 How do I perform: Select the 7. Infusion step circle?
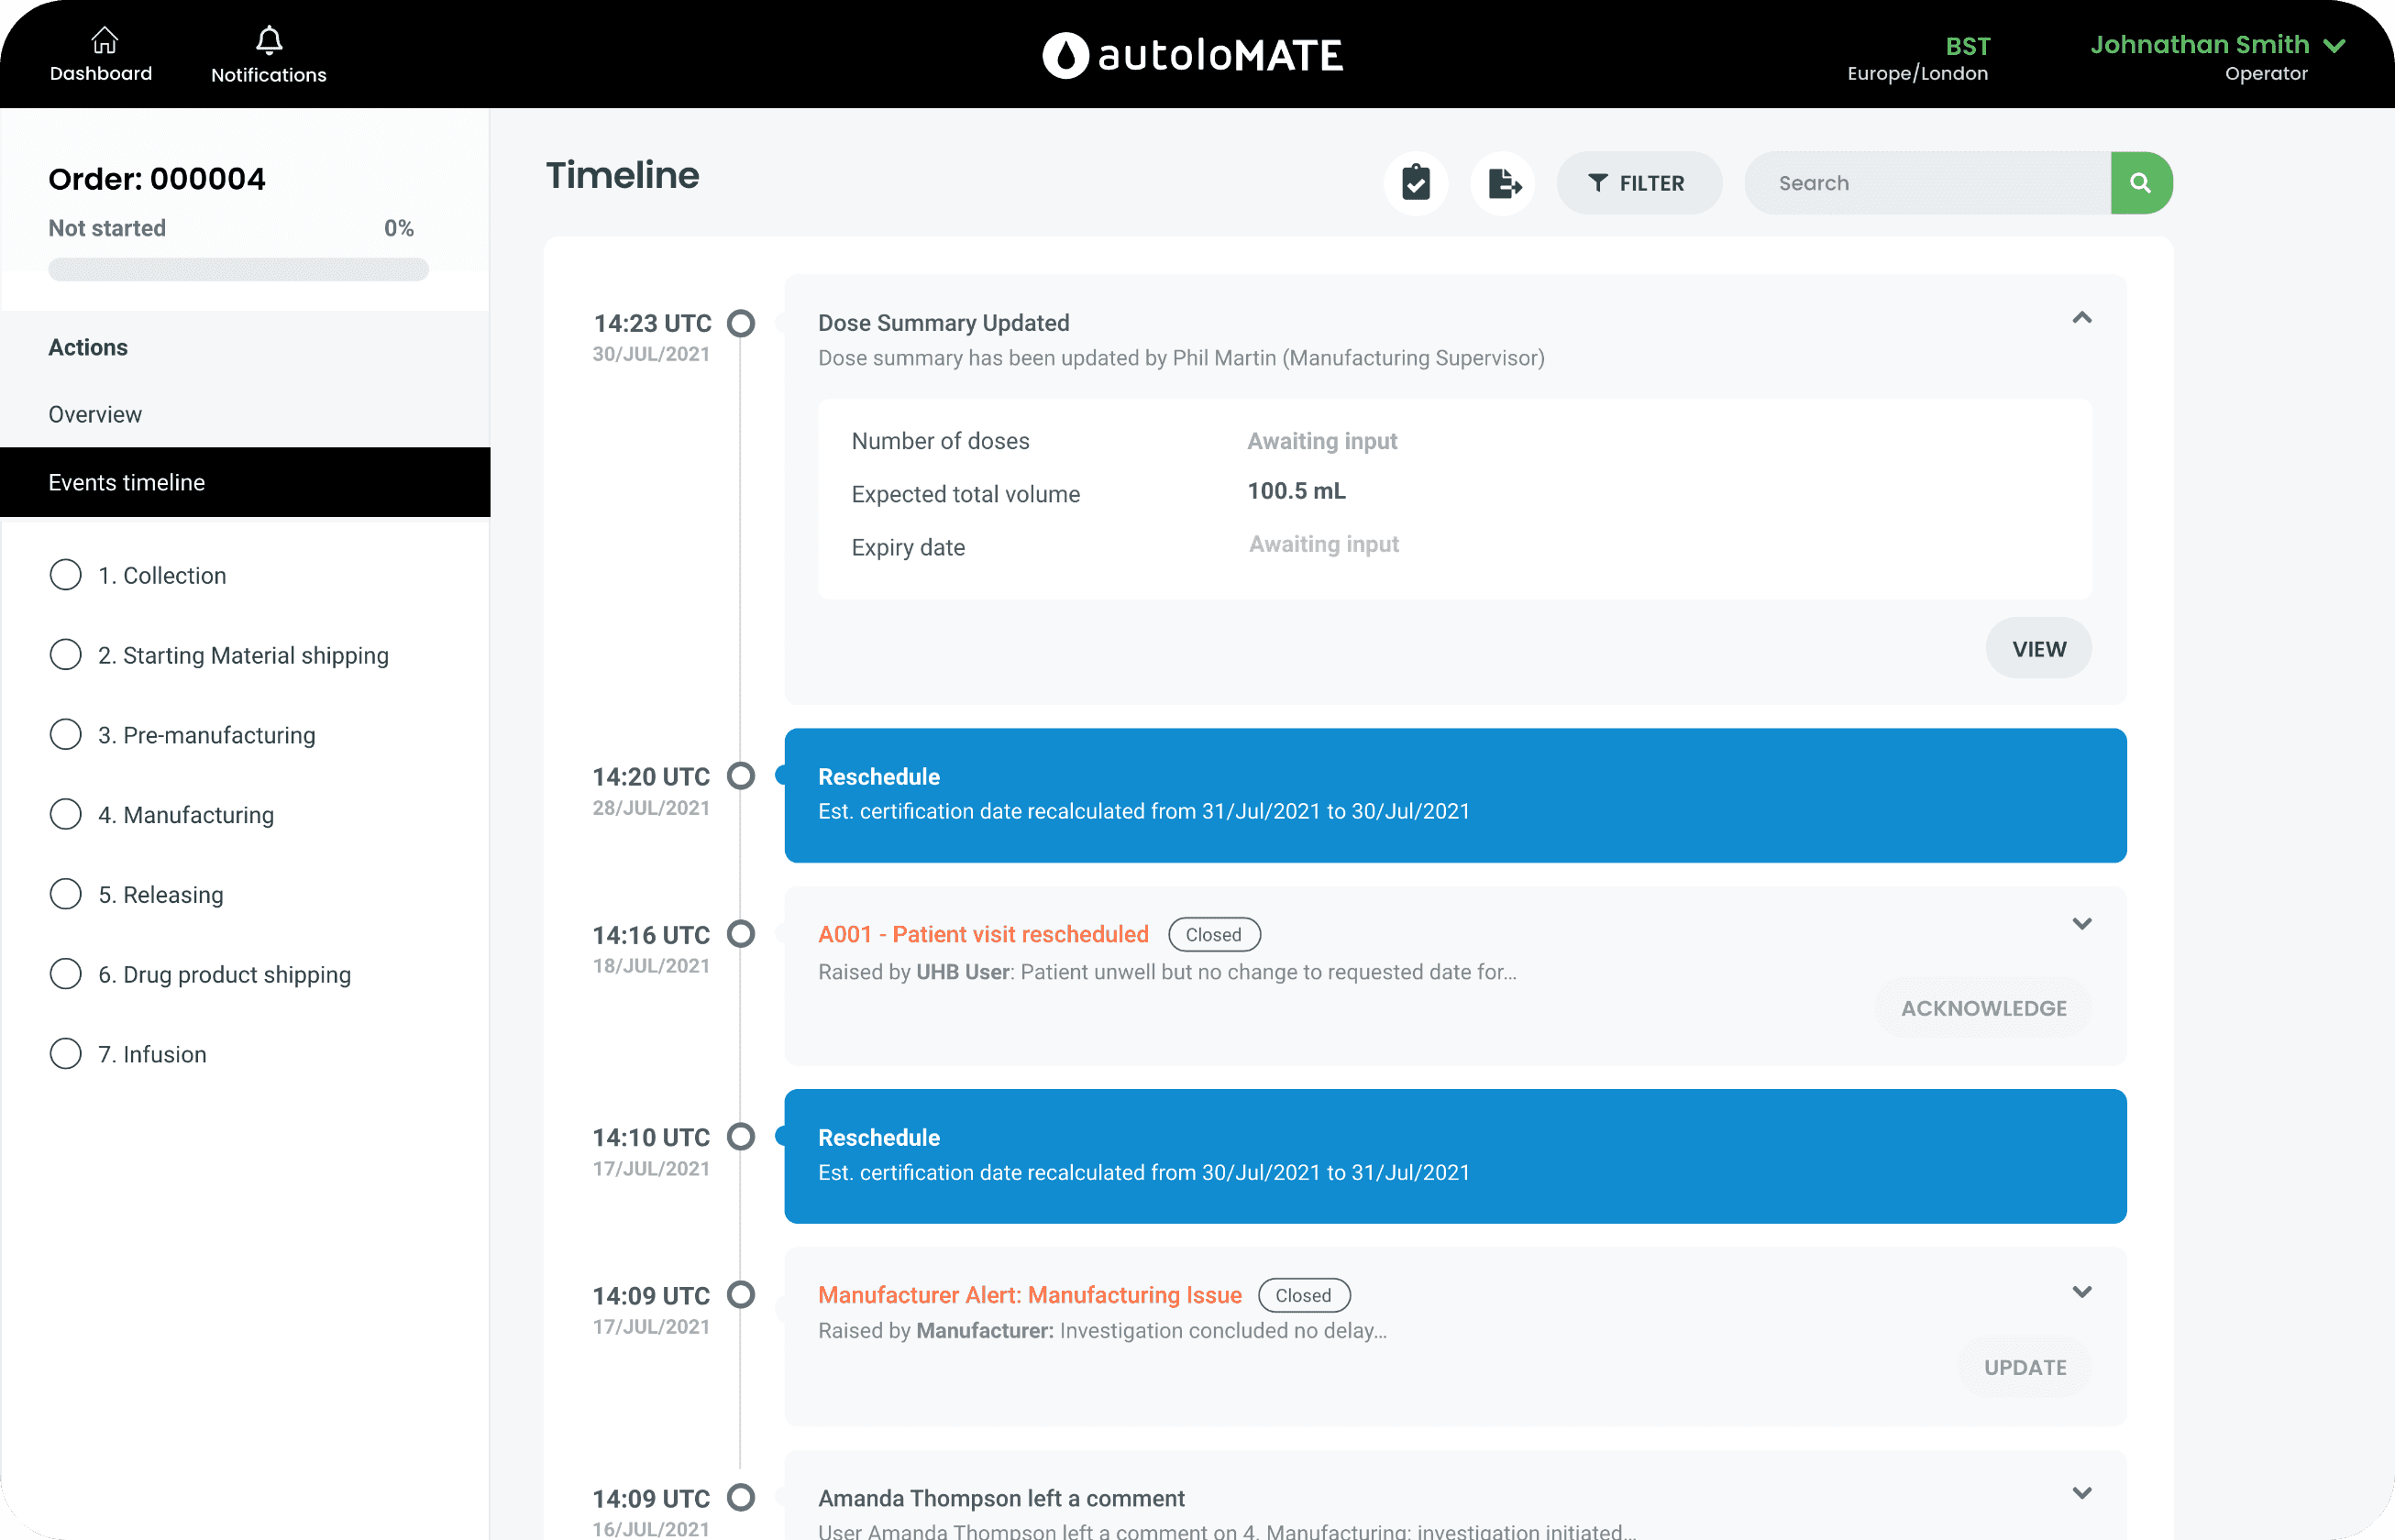66,1053
